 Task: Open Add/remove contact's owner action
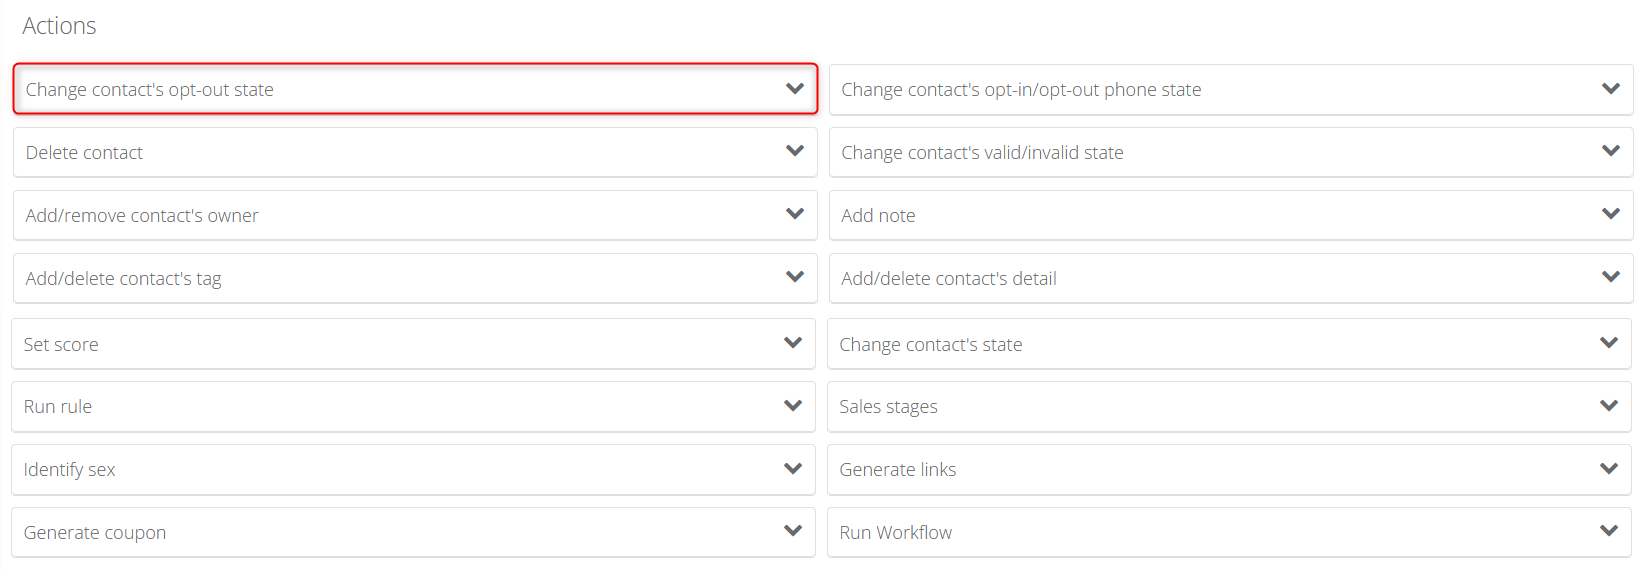click(415, 215)
